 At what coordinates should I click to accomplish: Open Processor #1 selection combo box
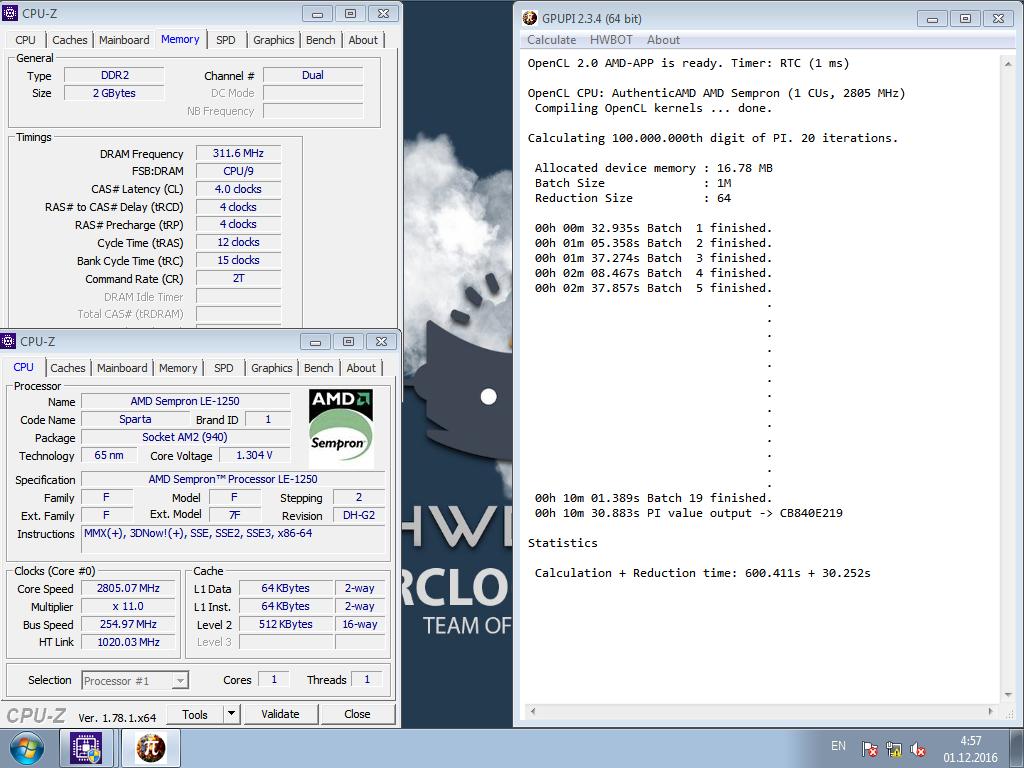point(135,680)
